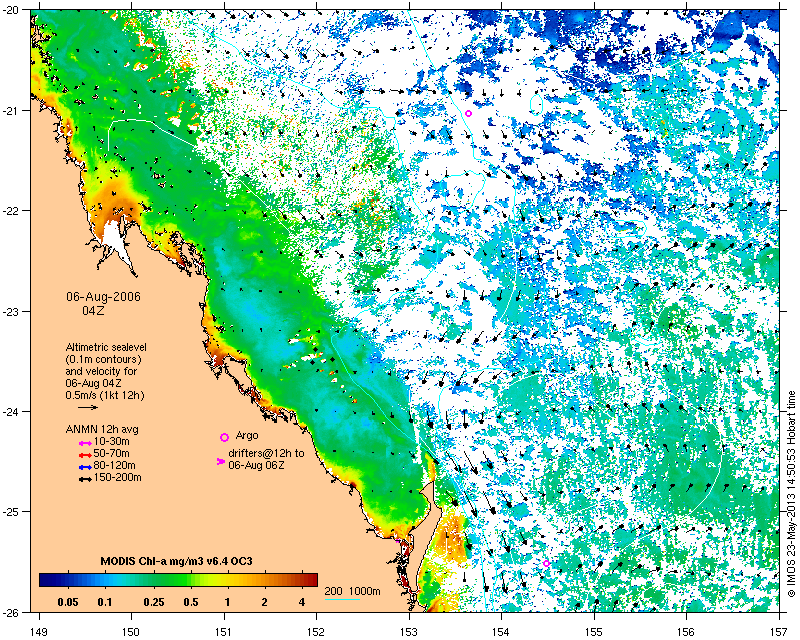The height and width of the screenshot is (640, 800).
Task: Click the '-26' latitude axis label
Action: [11, 612]
